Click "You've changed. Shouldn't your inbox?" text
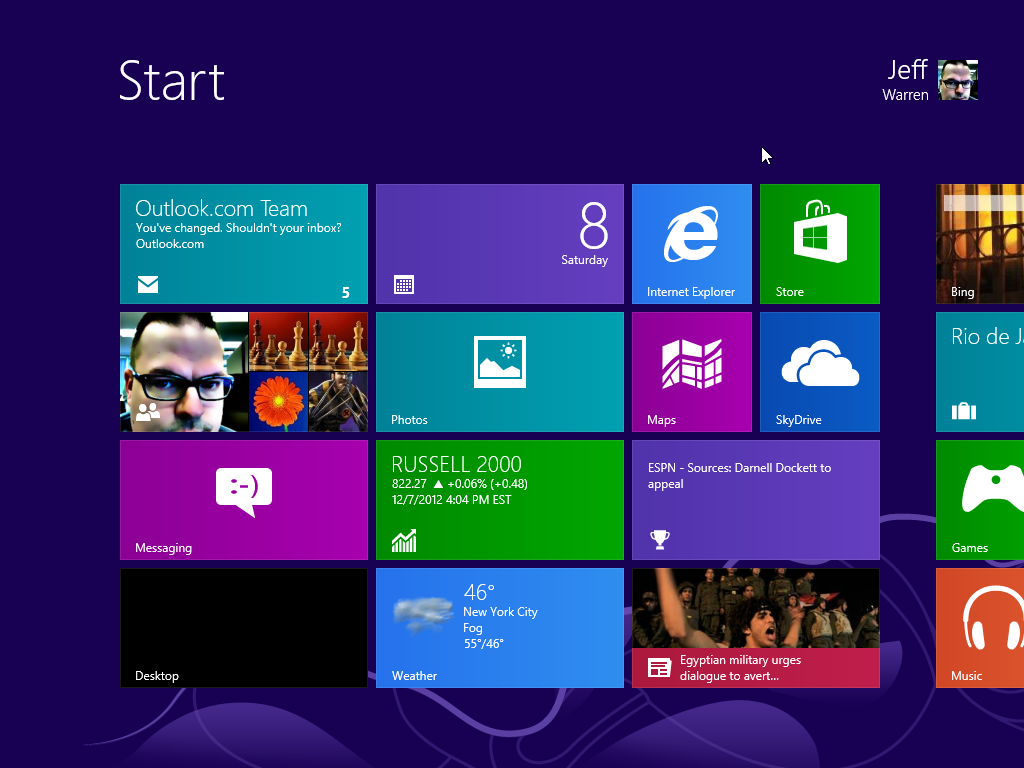The height and width of the screenshot is (768, 1024). pyautogui.click(x=238, y=228)
